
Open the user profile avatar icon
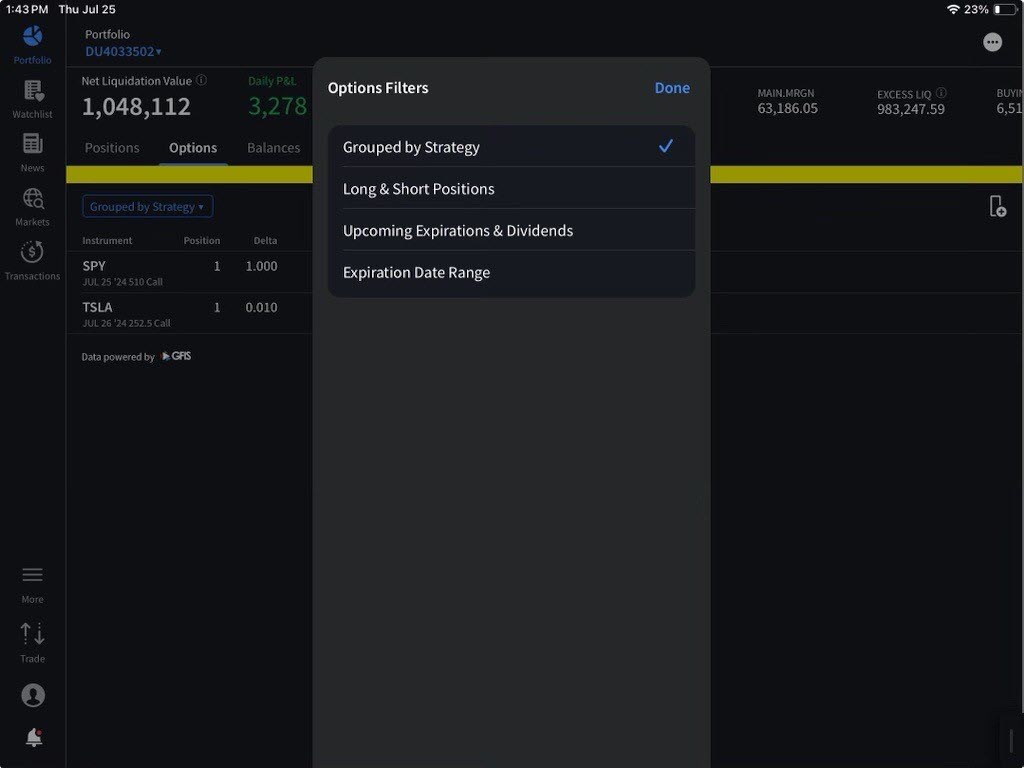(x=33, y=695)
